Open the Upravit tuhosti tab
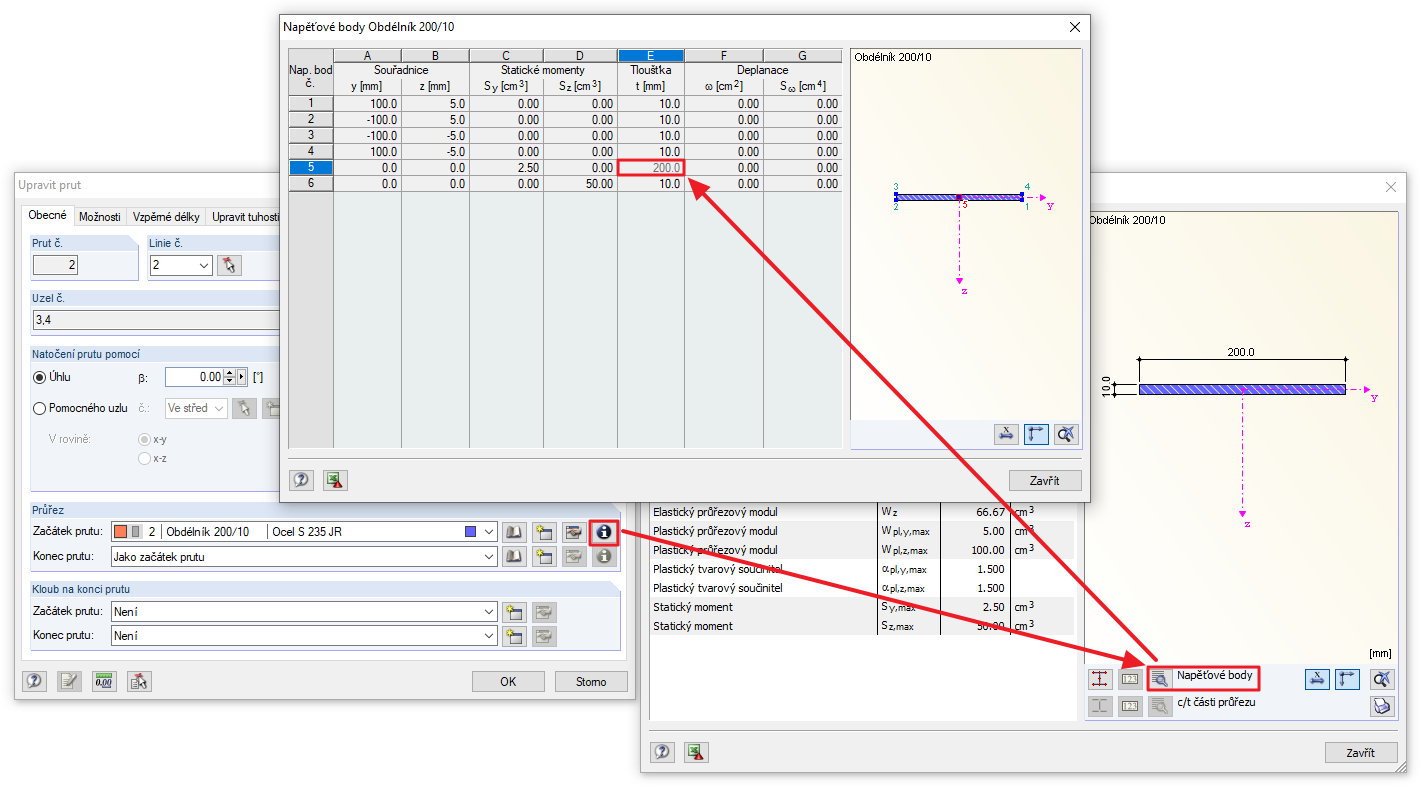 pyautogui.click(x=243, y=217)
